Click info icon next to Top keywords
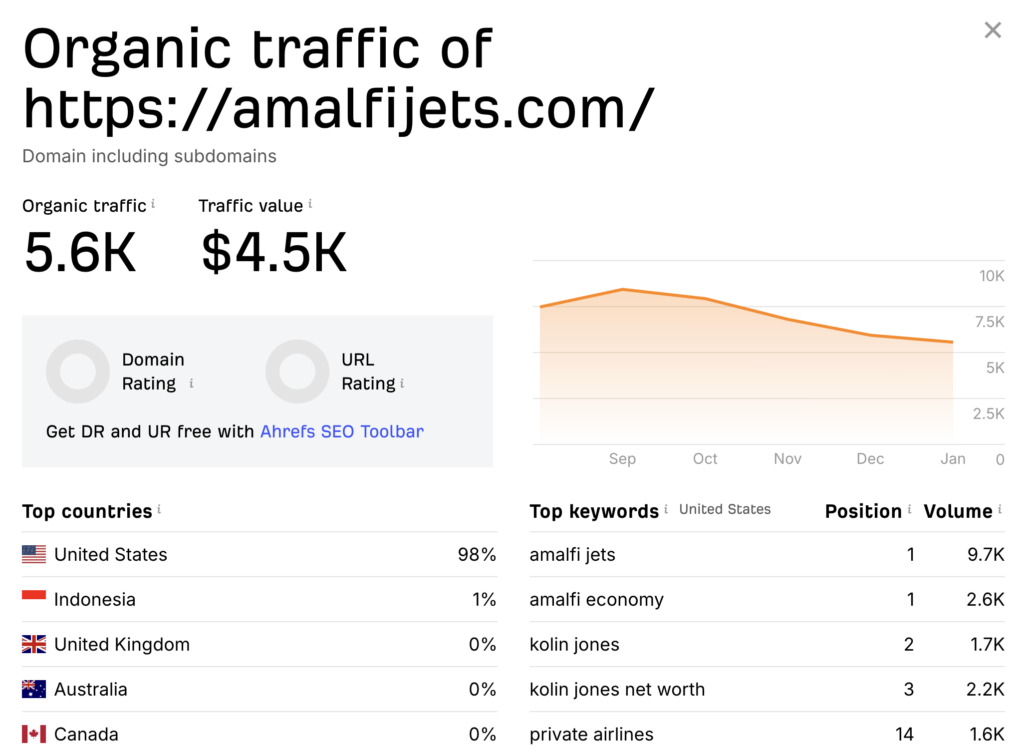Screen dimensions: 1024x754 pyautogui.click(x=666, y=509)
